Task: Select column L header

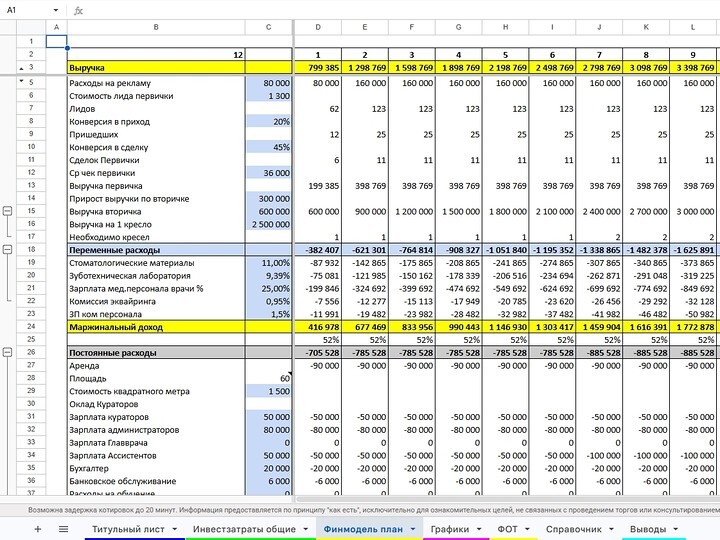Action: point(692,27)
